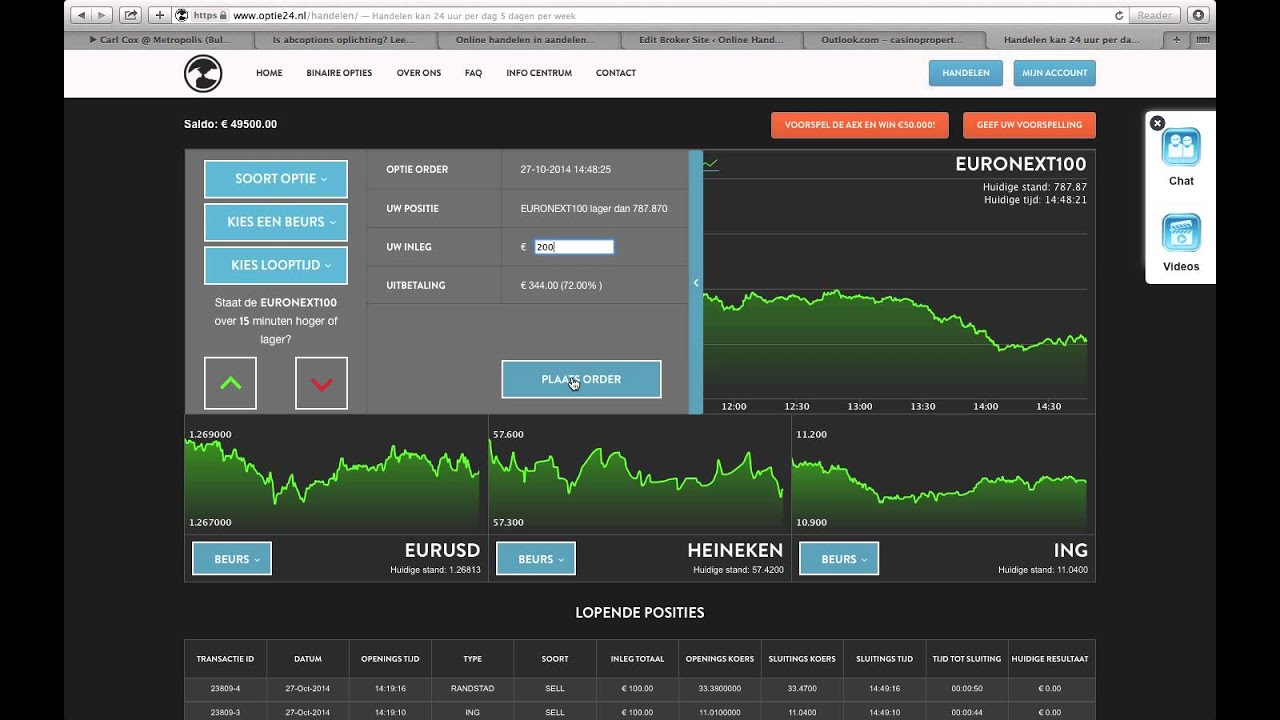
Task: Click the HEINEKEN mini chart
Action: point(636,477)
